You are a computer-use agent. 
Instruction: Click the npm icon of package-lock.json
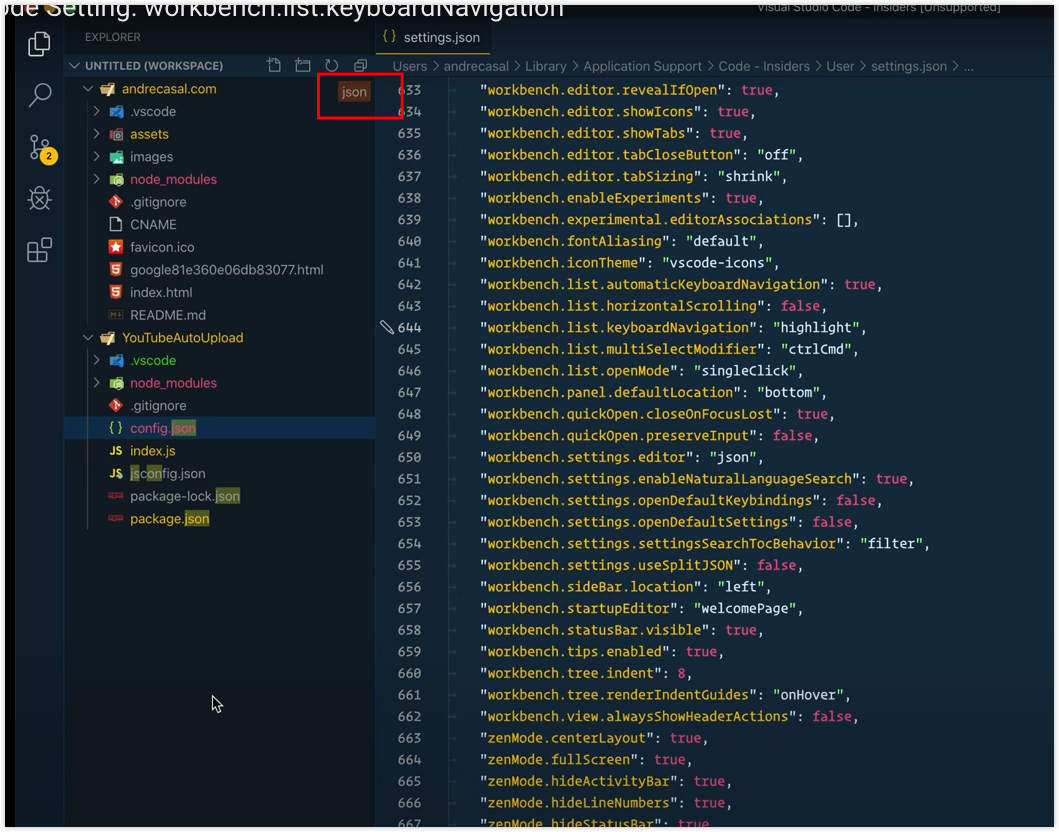[x=115, y=496]
